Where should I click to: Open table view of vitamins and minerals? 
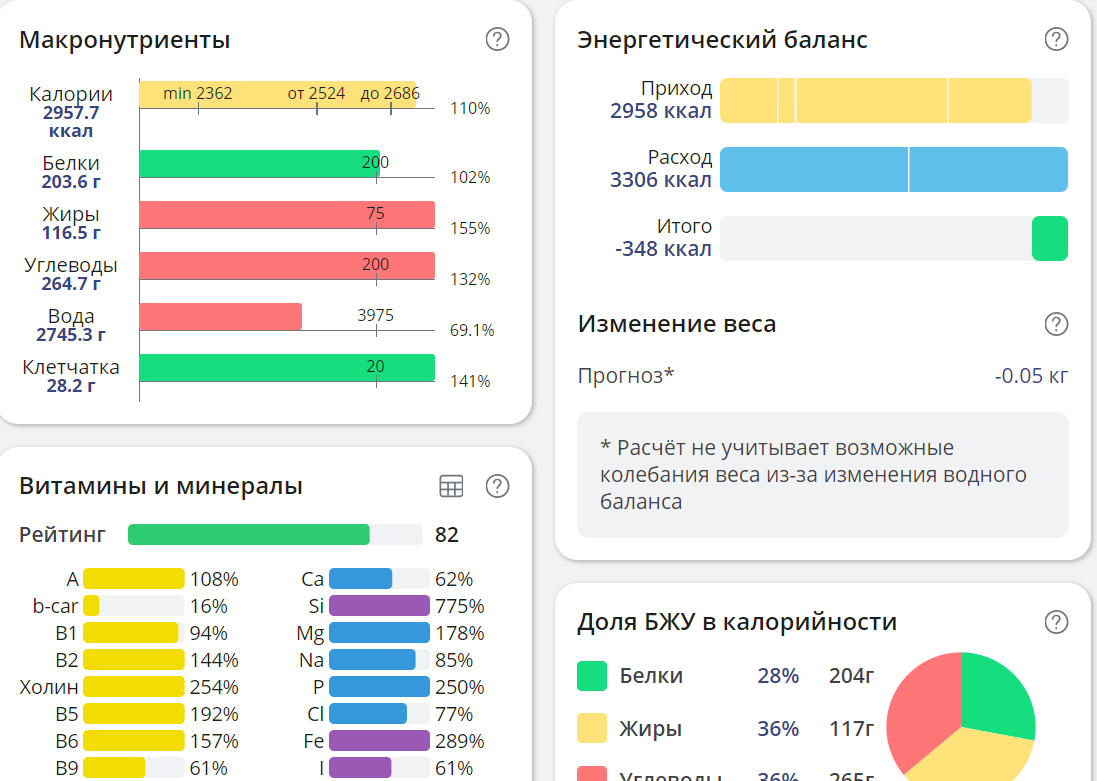(x=453, y=485)
